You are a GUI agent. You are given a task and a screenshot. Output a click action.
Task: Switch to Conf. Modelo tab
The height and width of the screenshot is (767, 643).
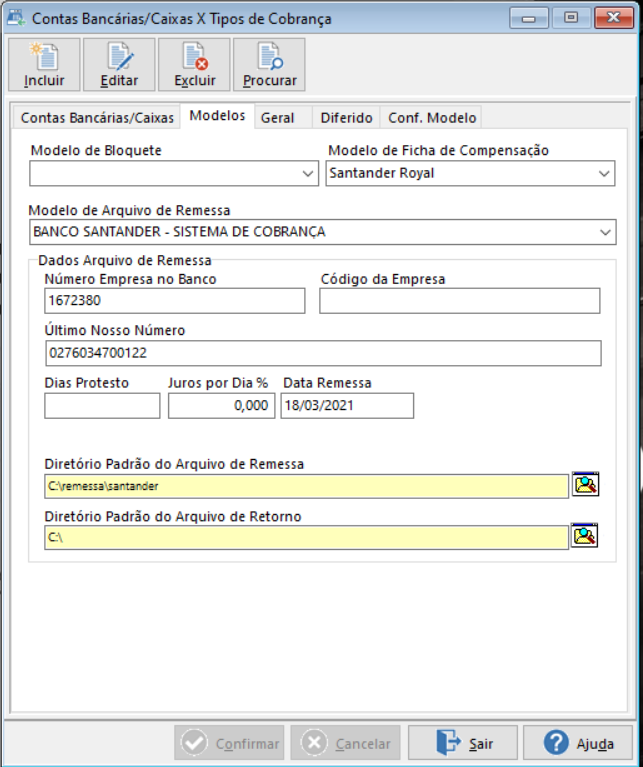click(432, 118)
